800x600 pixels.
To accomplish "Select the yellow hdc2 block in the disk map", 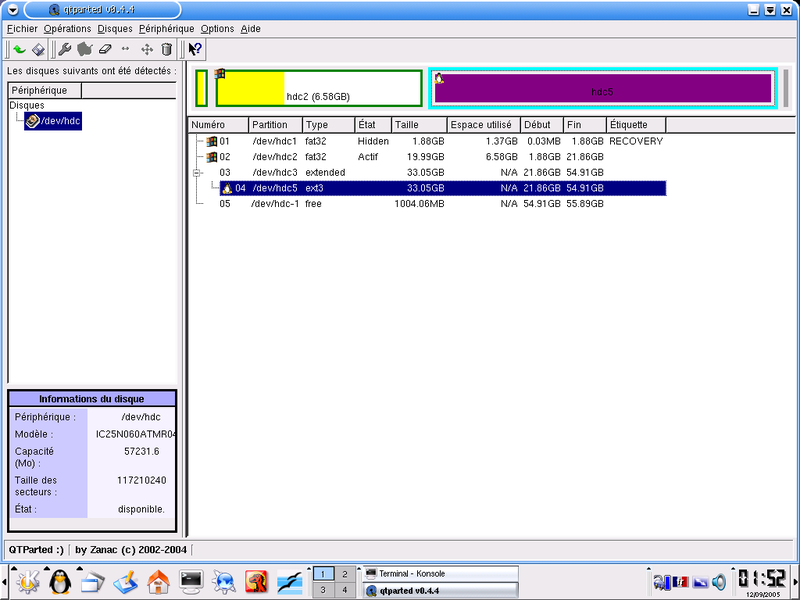I will point(319,88).
